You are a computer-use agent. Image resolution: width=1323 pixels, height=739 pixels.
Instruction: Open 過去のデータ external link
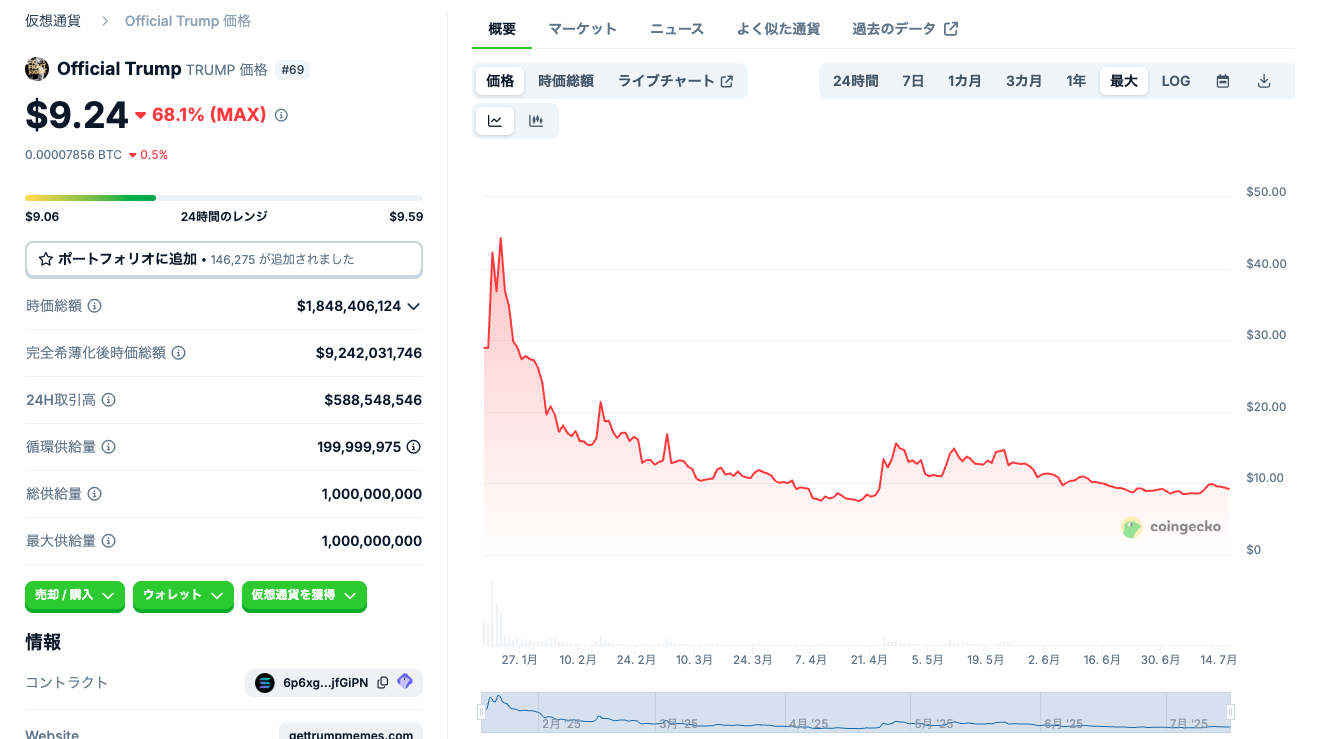904,29
